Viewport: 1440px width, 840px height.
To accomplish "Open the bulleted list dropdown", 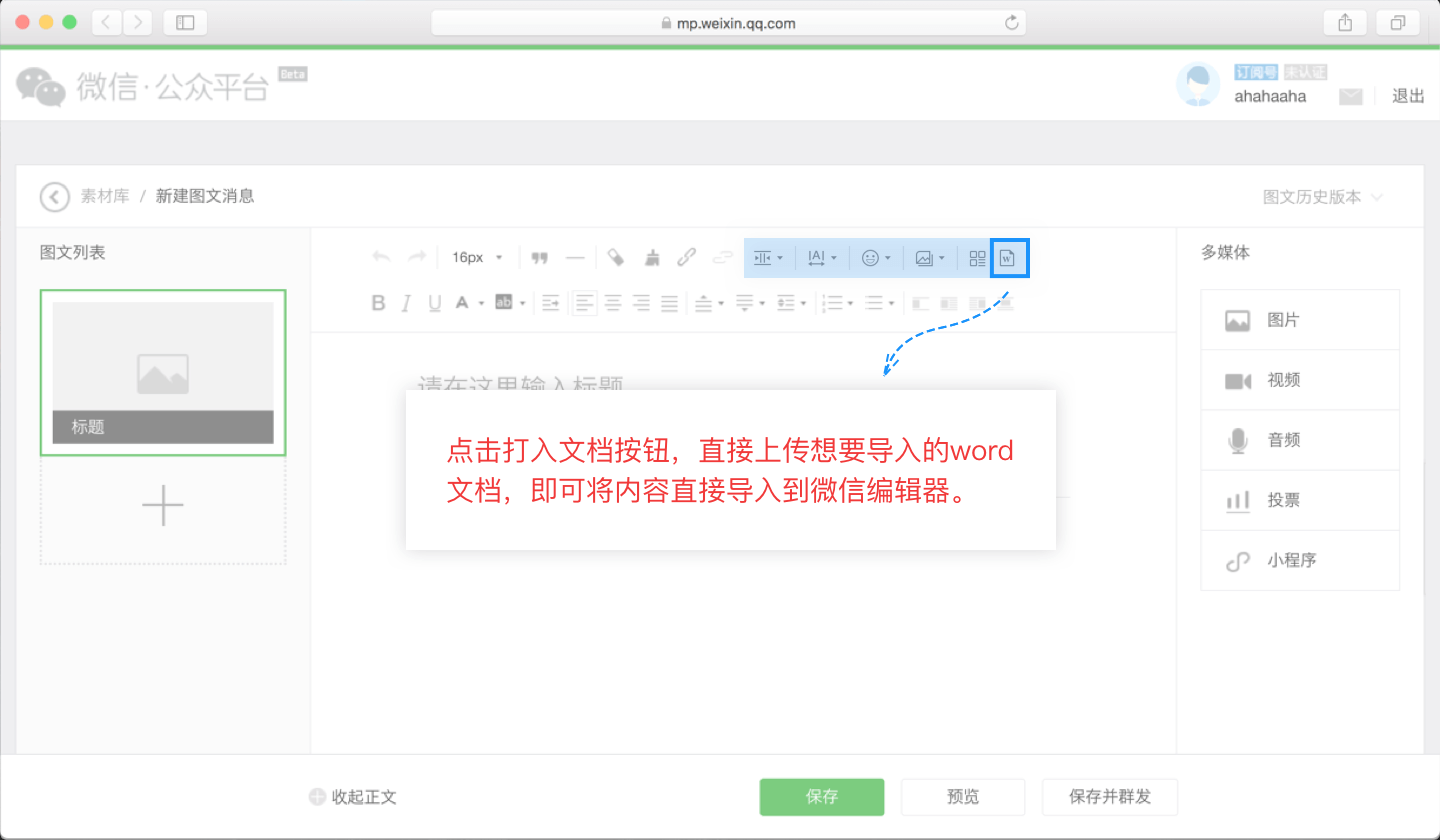I will [x=879, y=302].
